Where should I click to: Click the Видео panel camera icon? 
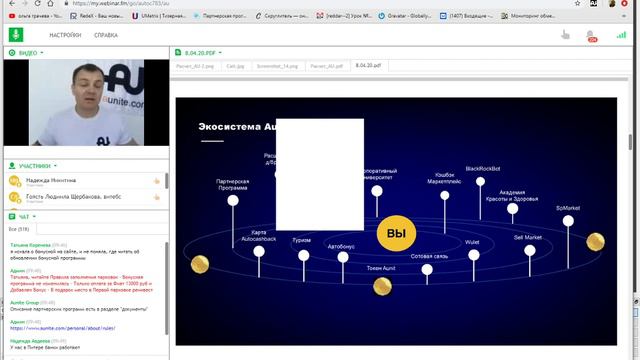pyautogui.click(x=12, y=53)
